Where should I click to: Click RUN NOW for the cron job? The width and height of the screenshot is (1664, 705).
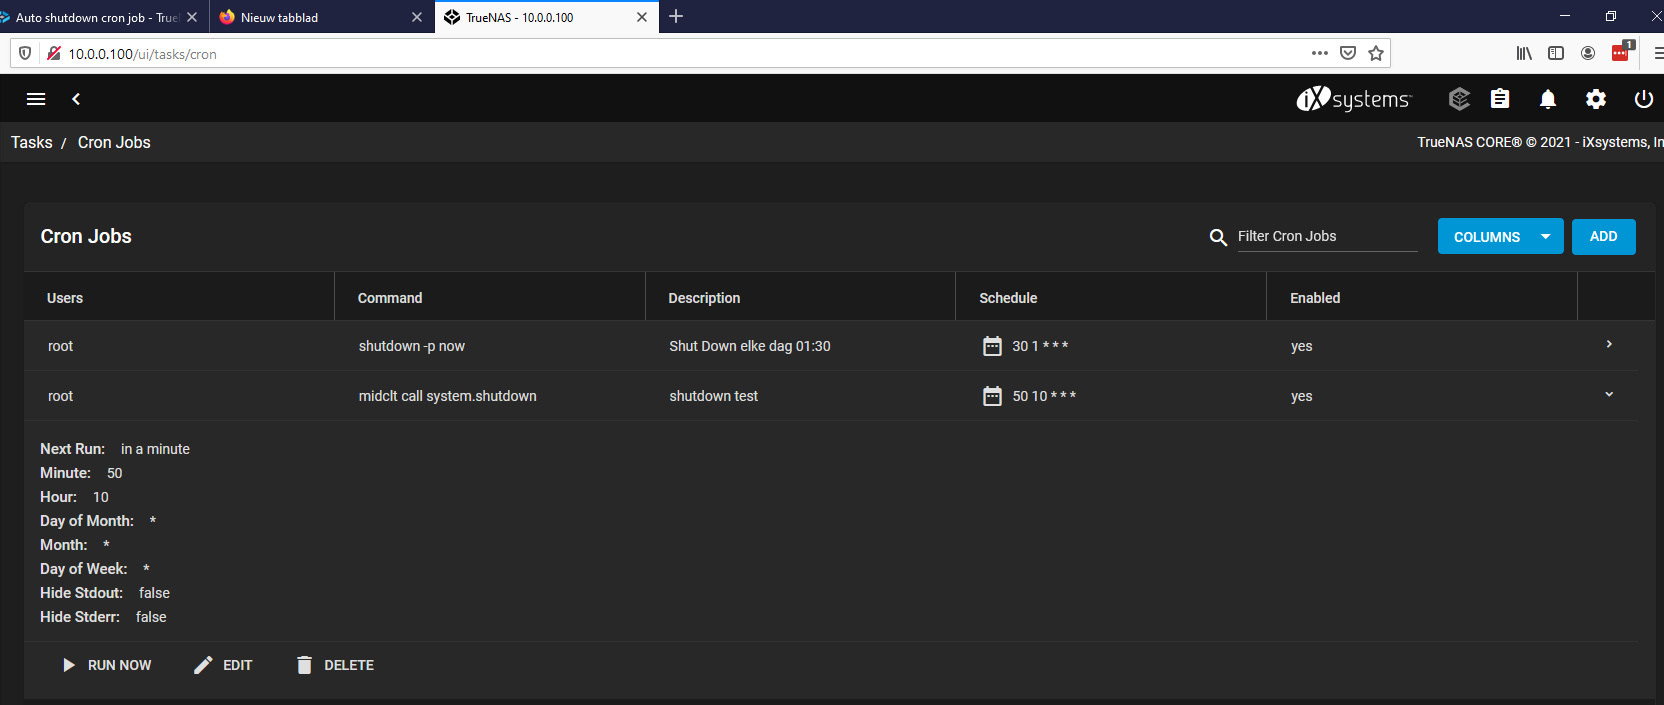[107, 665]
